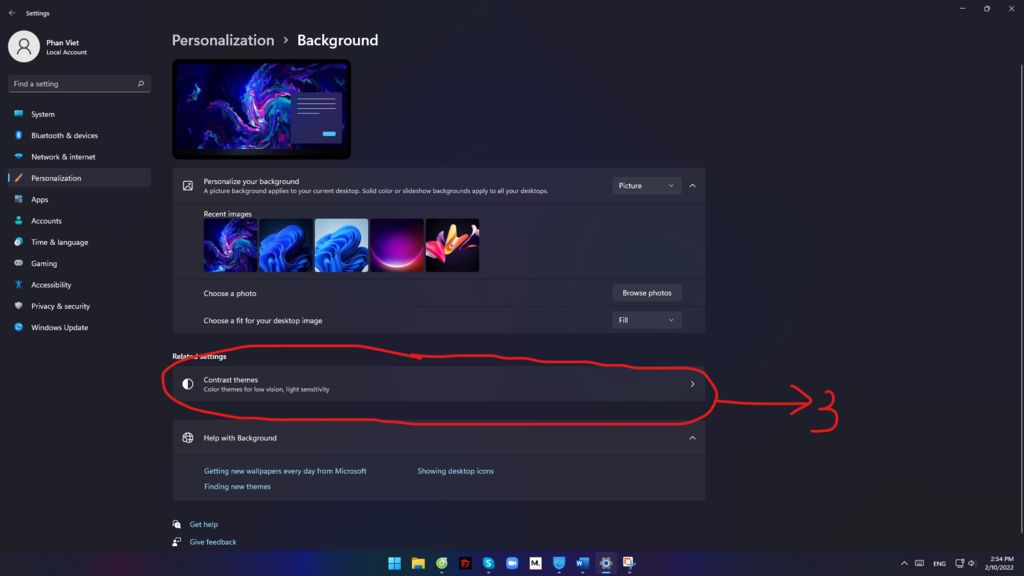Open Bluetooth & devices settings

pos(79,135)
